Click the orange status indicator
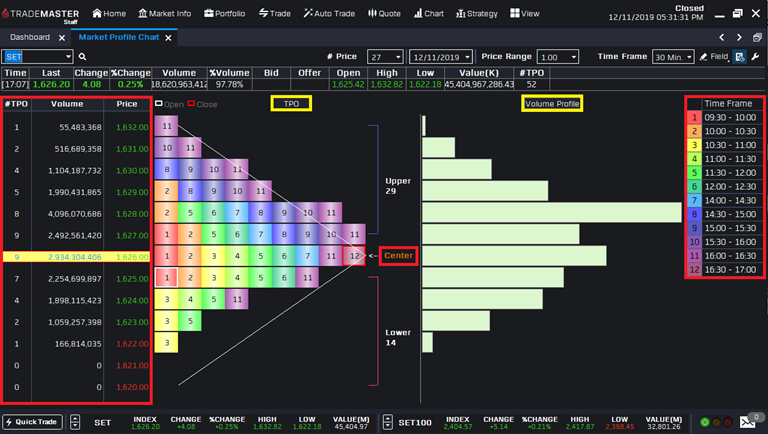 [716, 422]
